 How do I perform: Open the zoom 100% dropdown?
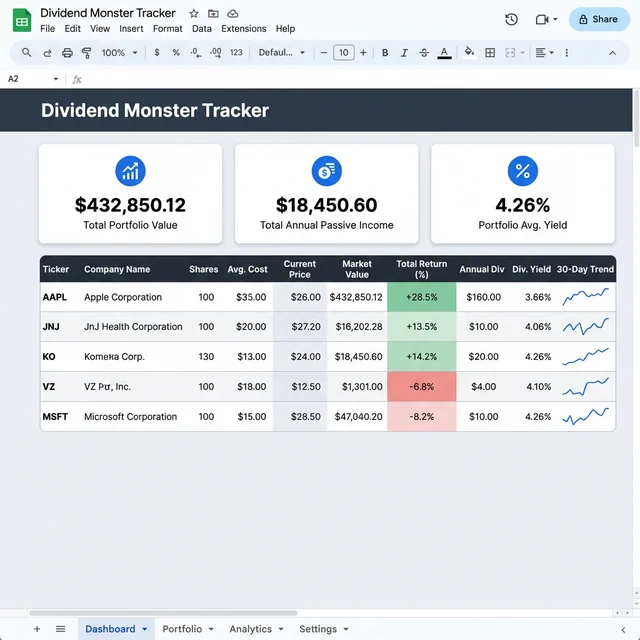click(120, 53)
